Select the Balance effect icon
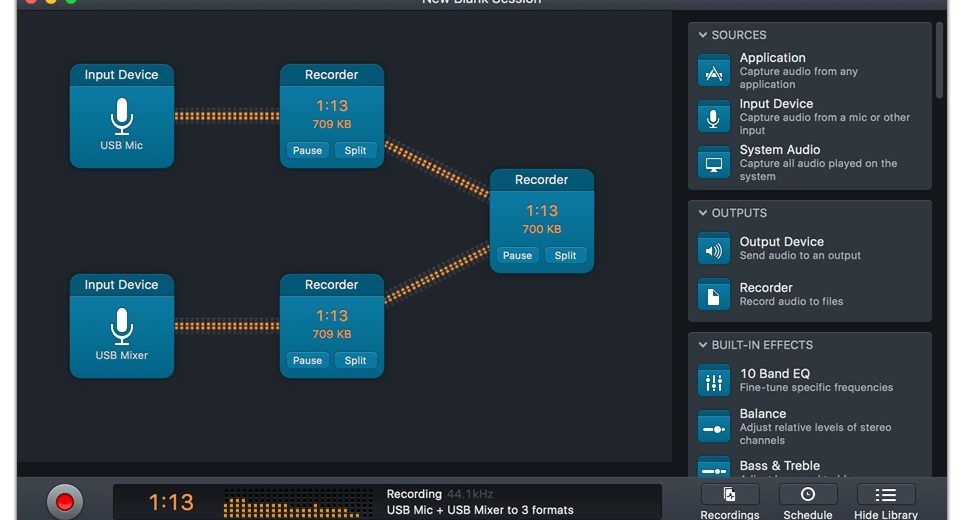This screenshot has height=520, width=960. click(x=714, y=427)
